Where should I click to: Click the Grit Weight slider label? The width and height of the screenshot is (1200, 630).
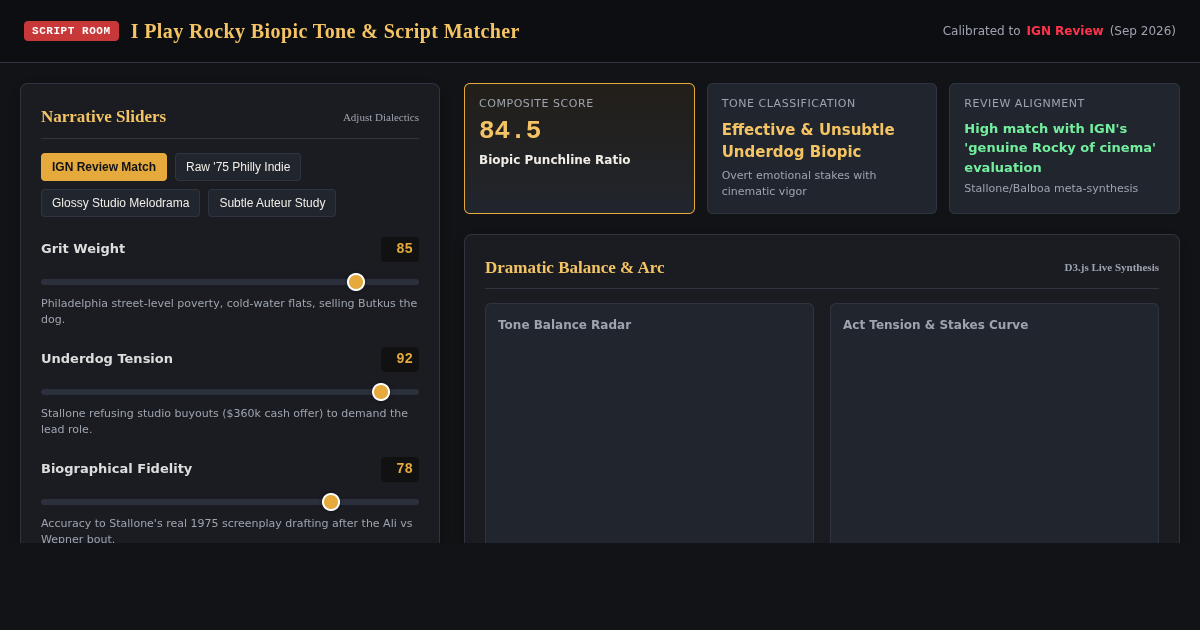pos(83,249)
